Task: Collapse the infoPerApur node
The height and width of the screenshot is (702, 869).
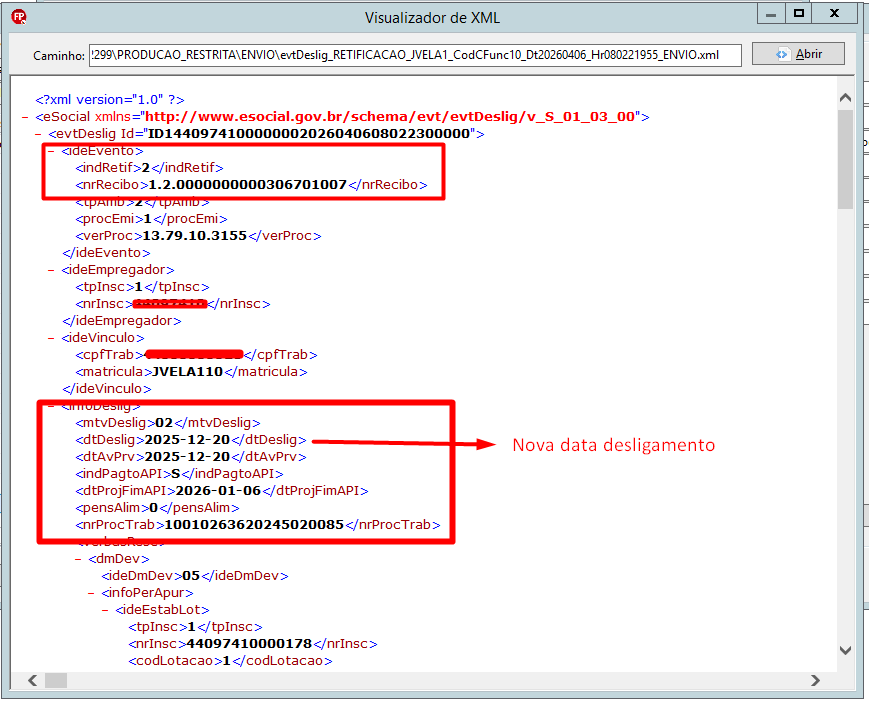Action: 91,593
